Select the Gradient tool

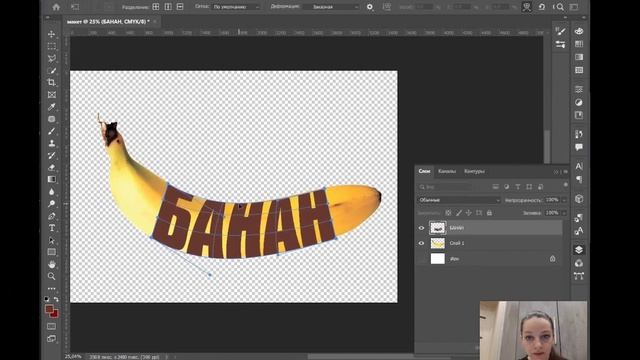tap(51, 179)
